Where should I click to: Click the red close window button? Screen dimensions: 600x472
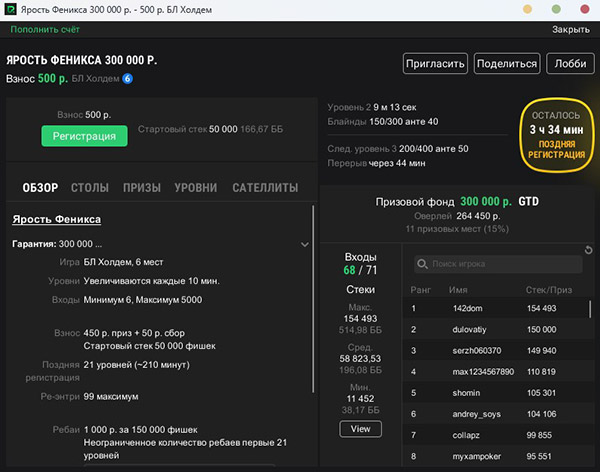click(585, 9)
